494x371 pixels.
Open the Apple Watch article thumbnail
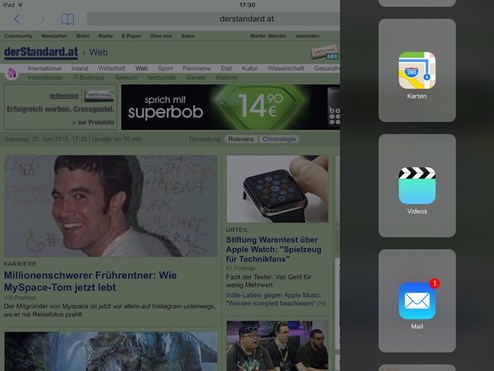(x=277, y=189)
